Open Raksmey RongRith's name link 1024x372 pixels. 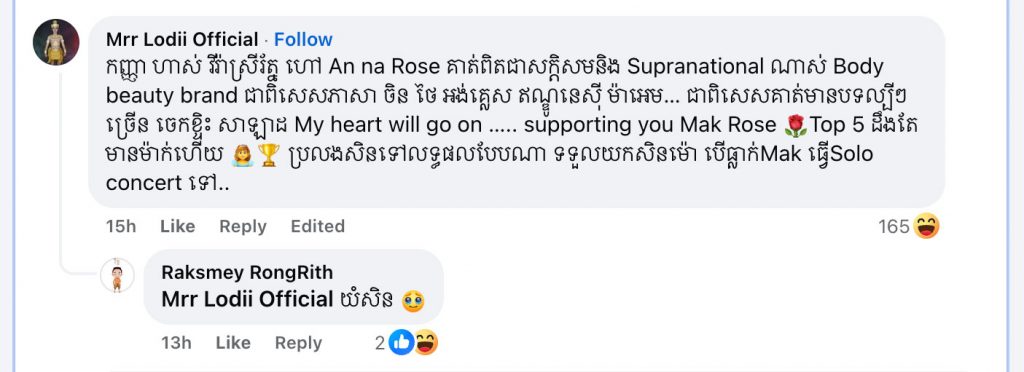click(247, 272)
